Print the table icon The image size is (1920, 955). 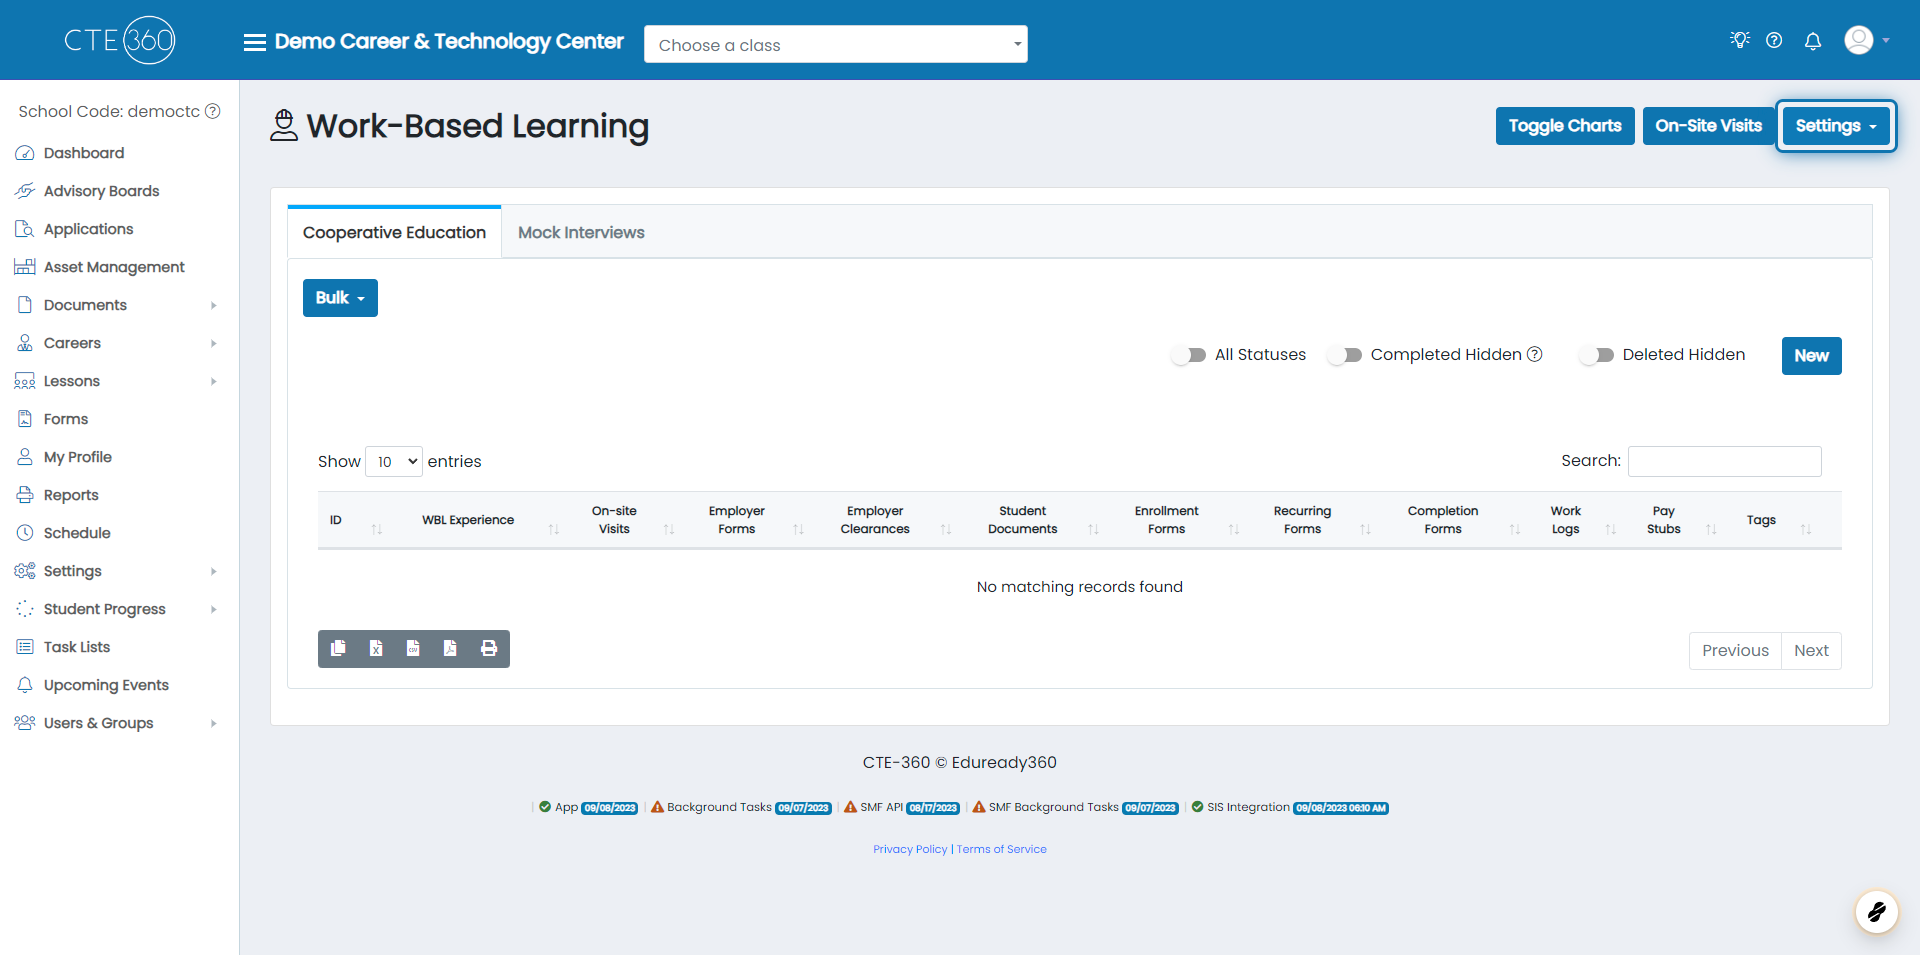pos(489,648)
